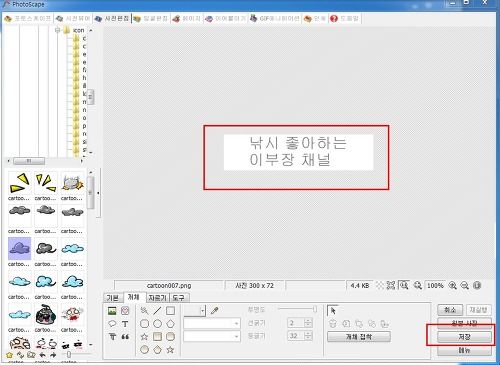
Task: Select the filled pentagon shape tool
Action: (157, 350)
